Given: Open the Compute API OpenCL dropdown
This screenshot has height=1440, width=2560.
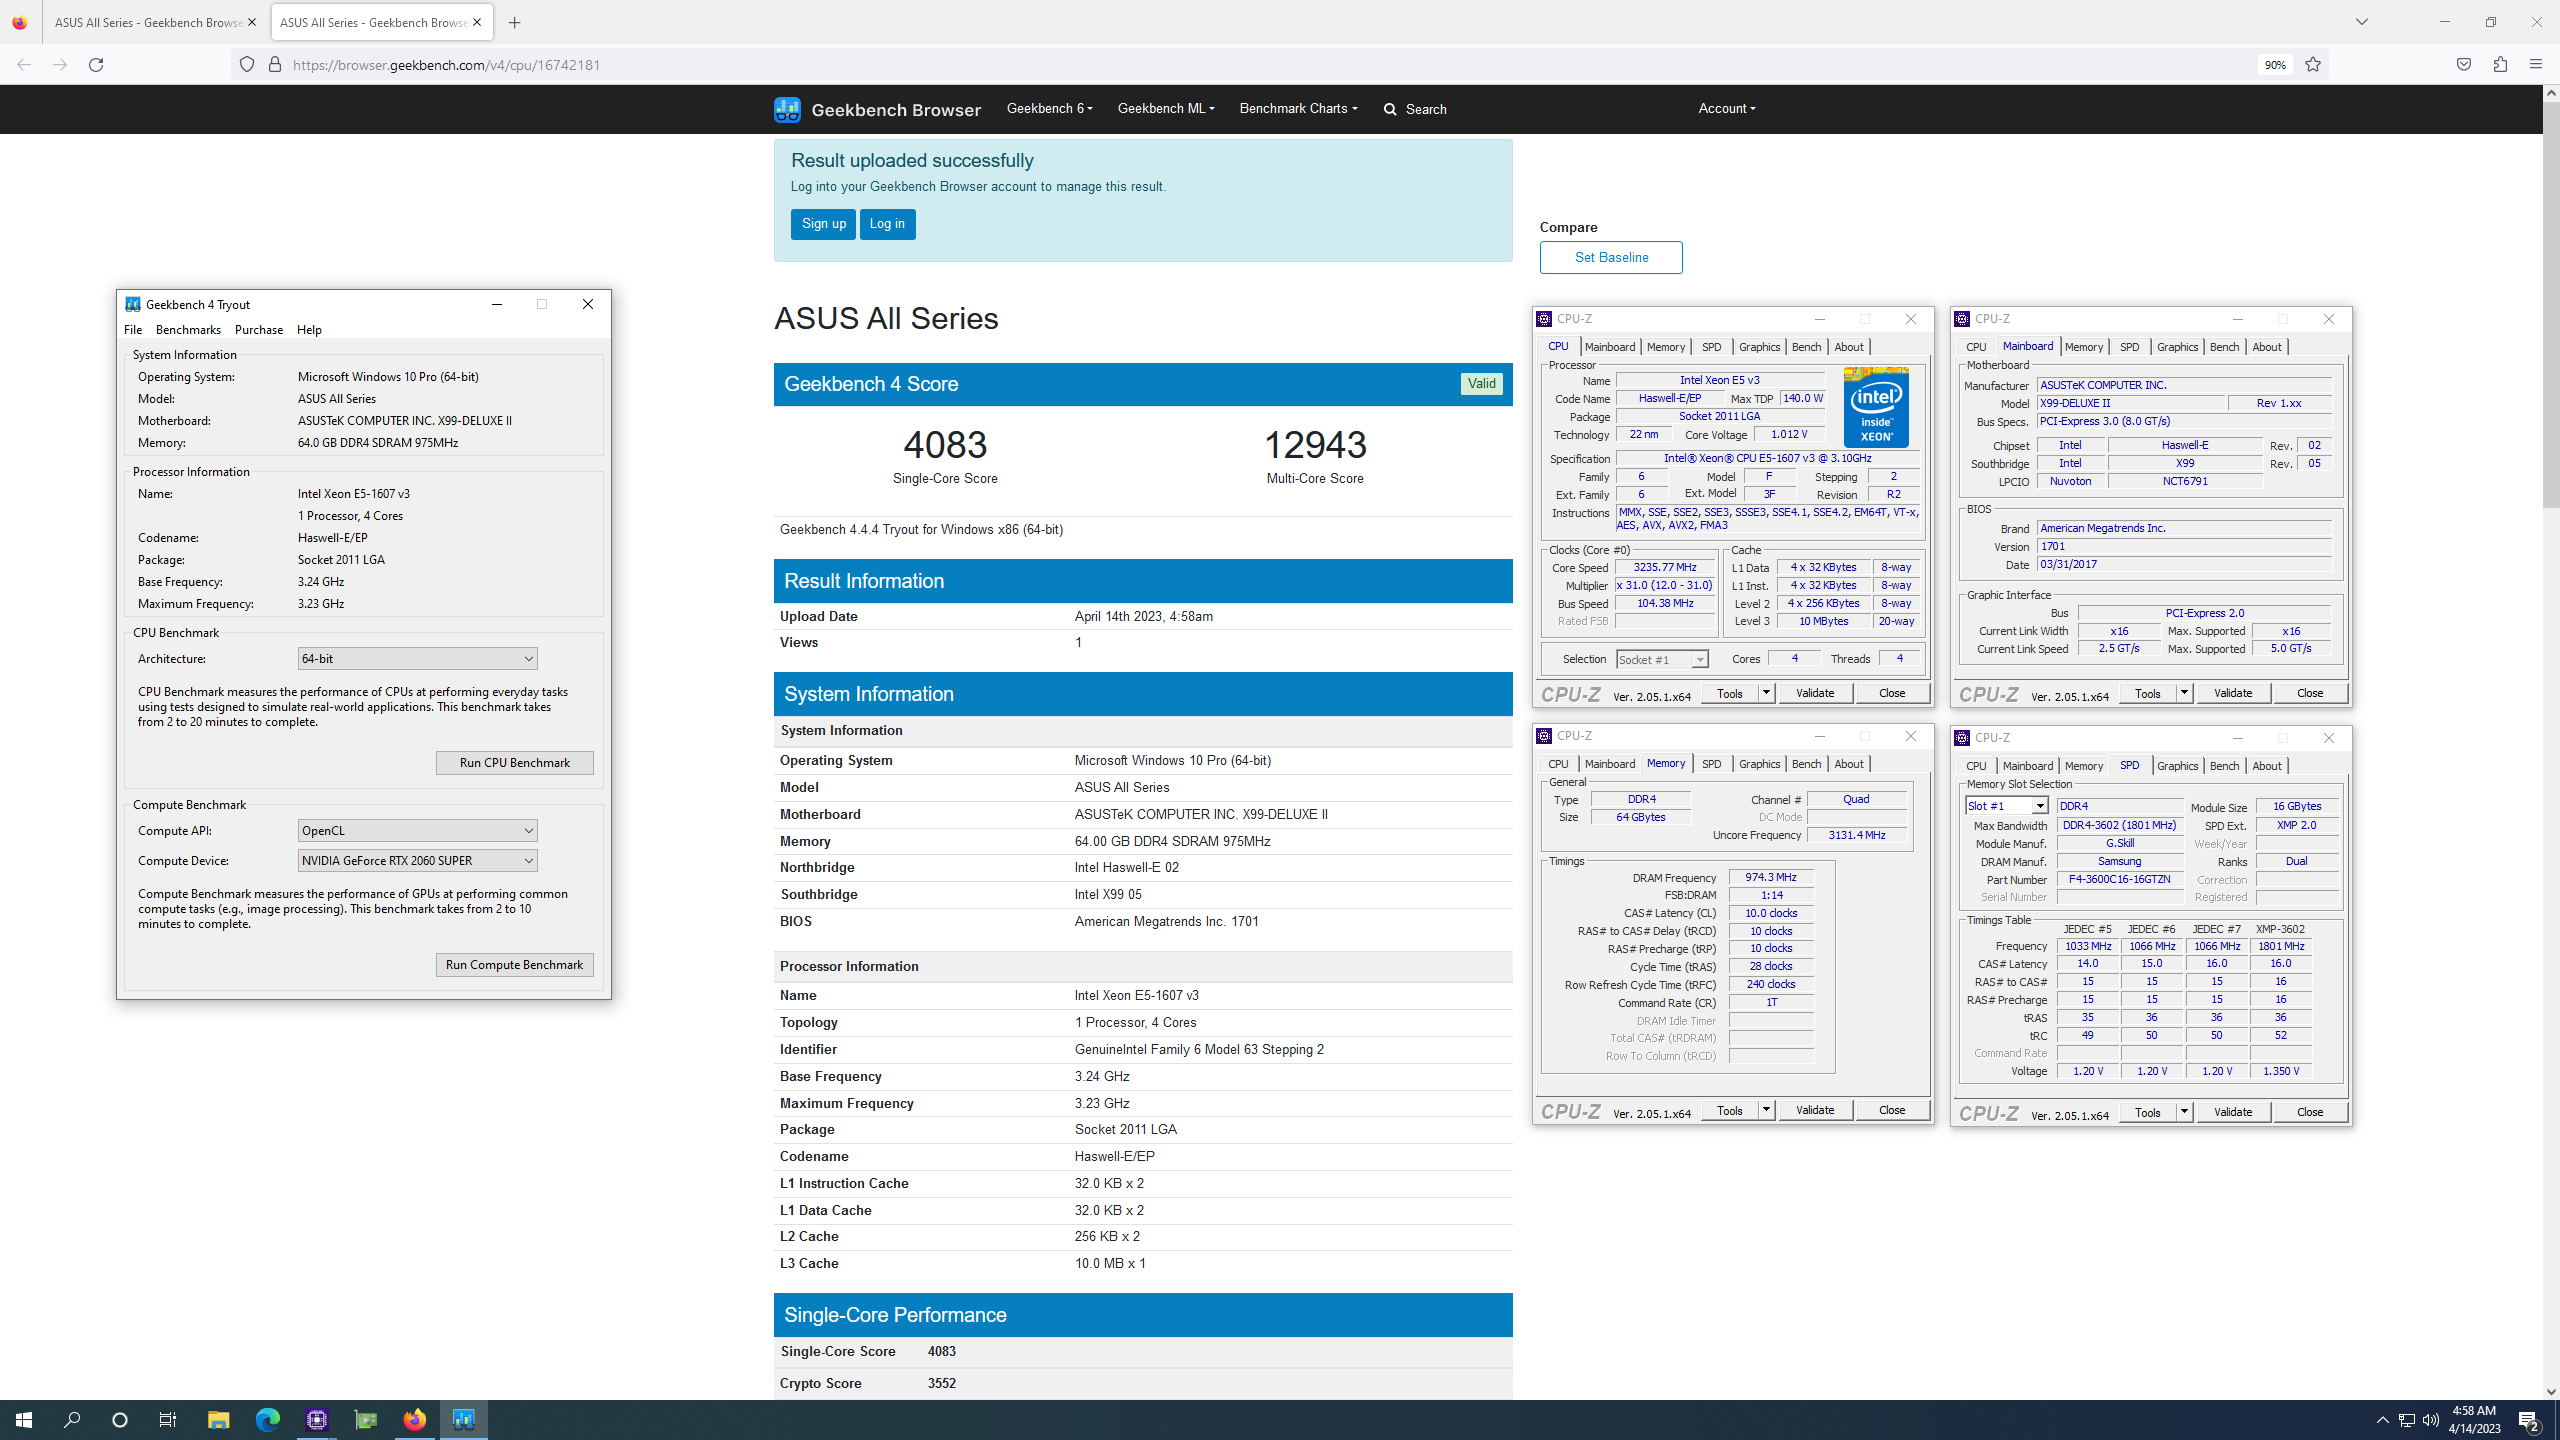Looking at the screenshot, I should [x=417, y=830].
